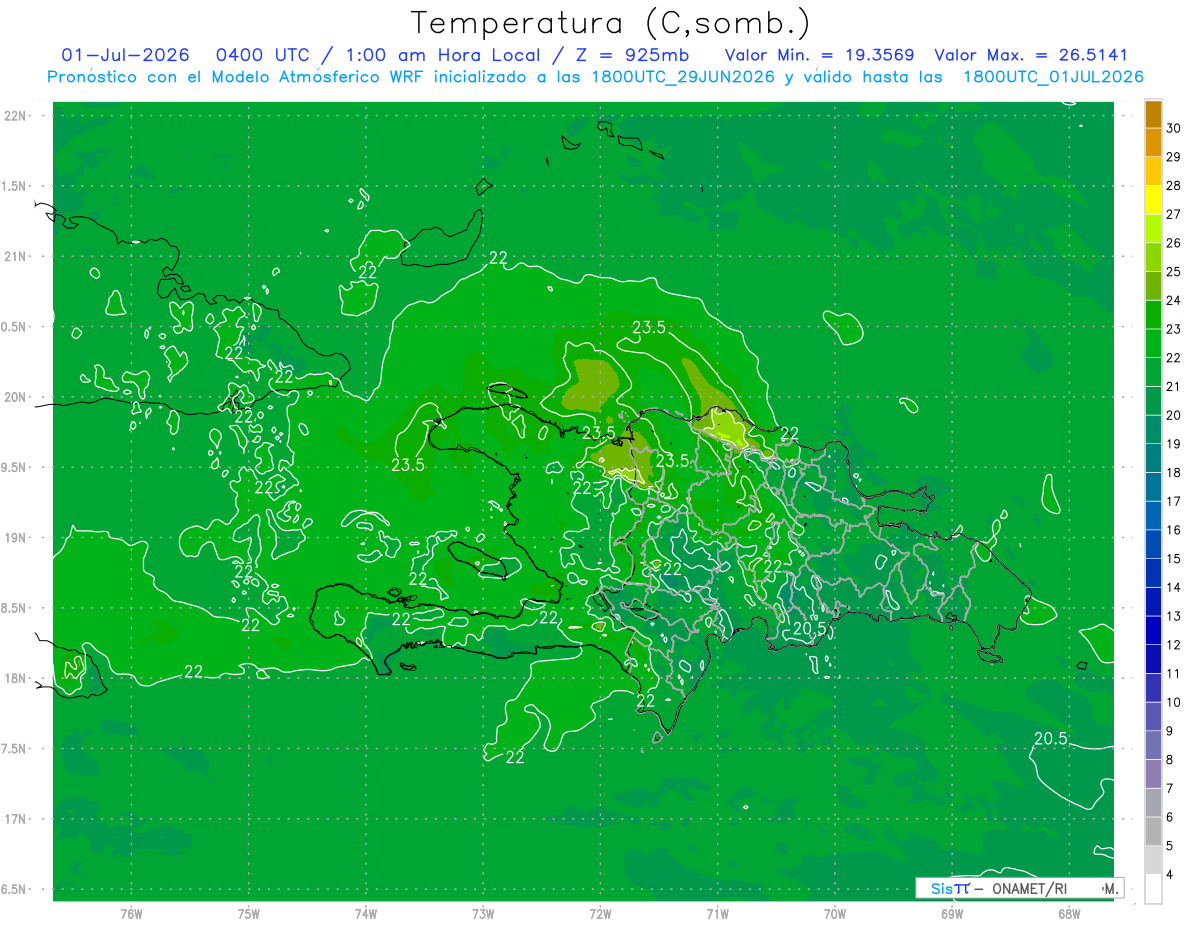The width and height of the screenshot is (1200, 927).
Task: Click the 75W longitude axis label
Action: click(x=249, y=913)
